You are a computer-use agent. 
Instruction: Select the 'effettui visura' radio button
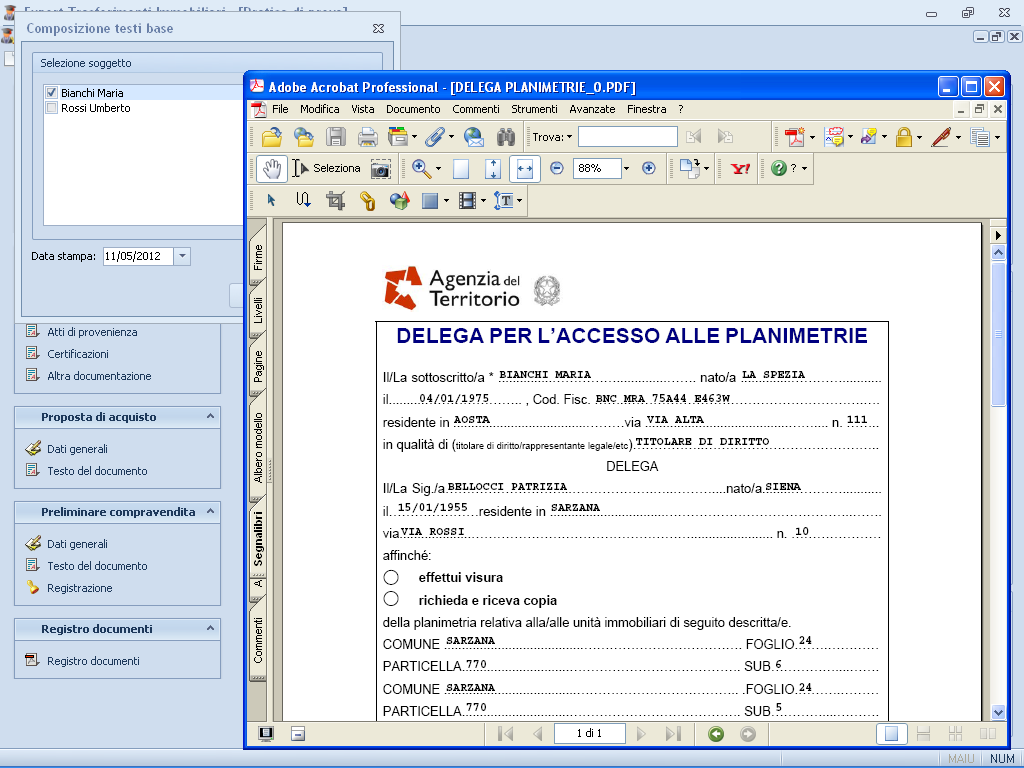(x=391, y=577)
